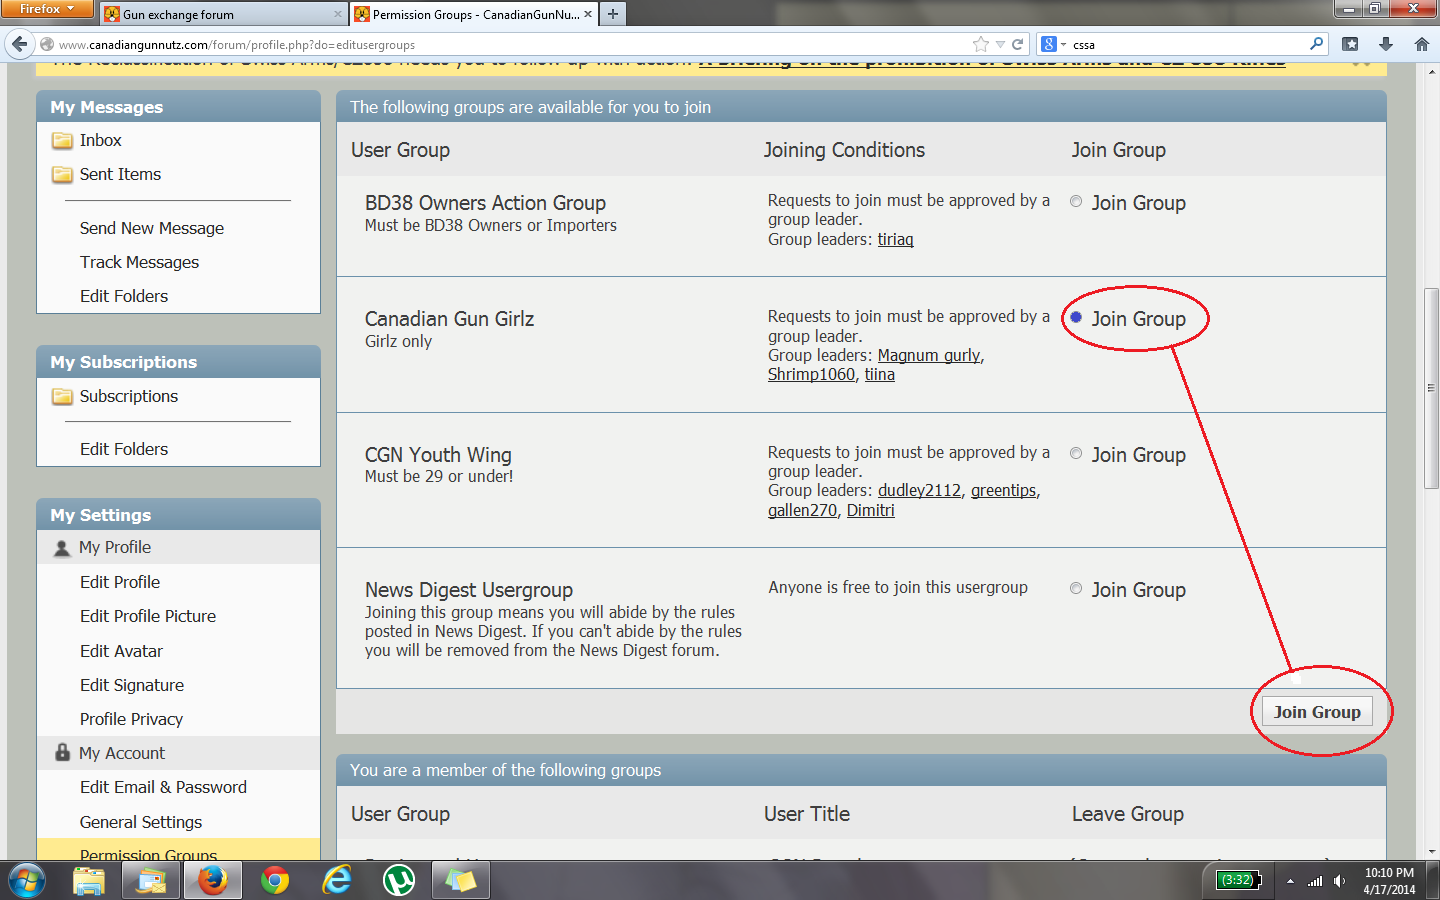This screenshot has width=1440, height=900.
Task: Select Join Group radio for BD38 Owners
Action: click(1076, 201)
